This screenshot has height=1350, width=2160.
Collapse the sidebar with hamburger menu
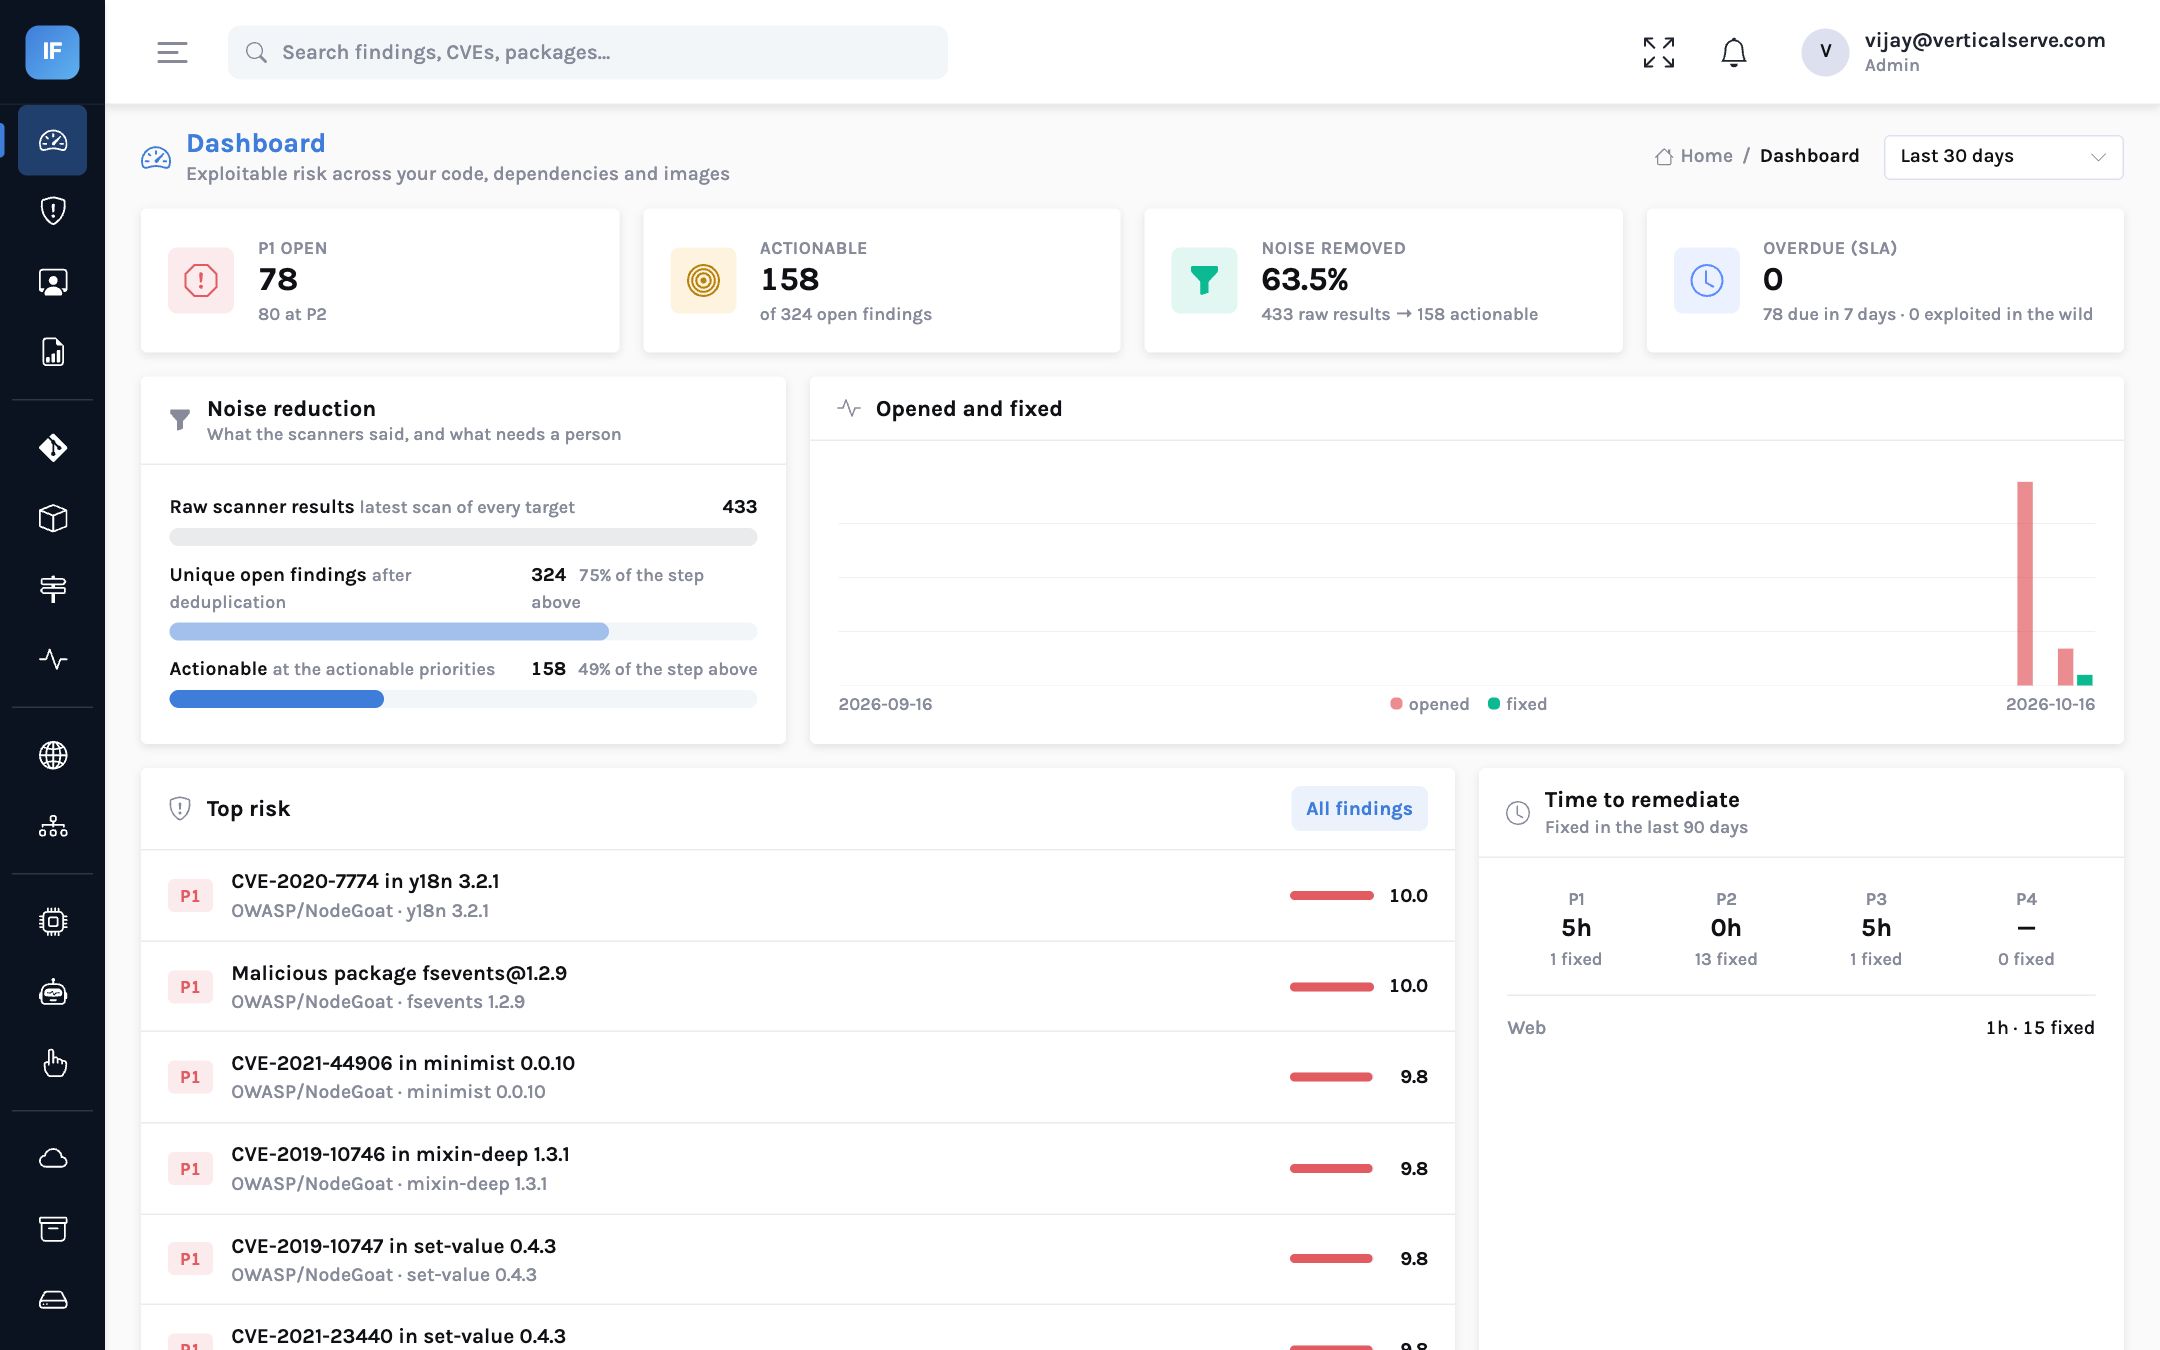[172, 52]
